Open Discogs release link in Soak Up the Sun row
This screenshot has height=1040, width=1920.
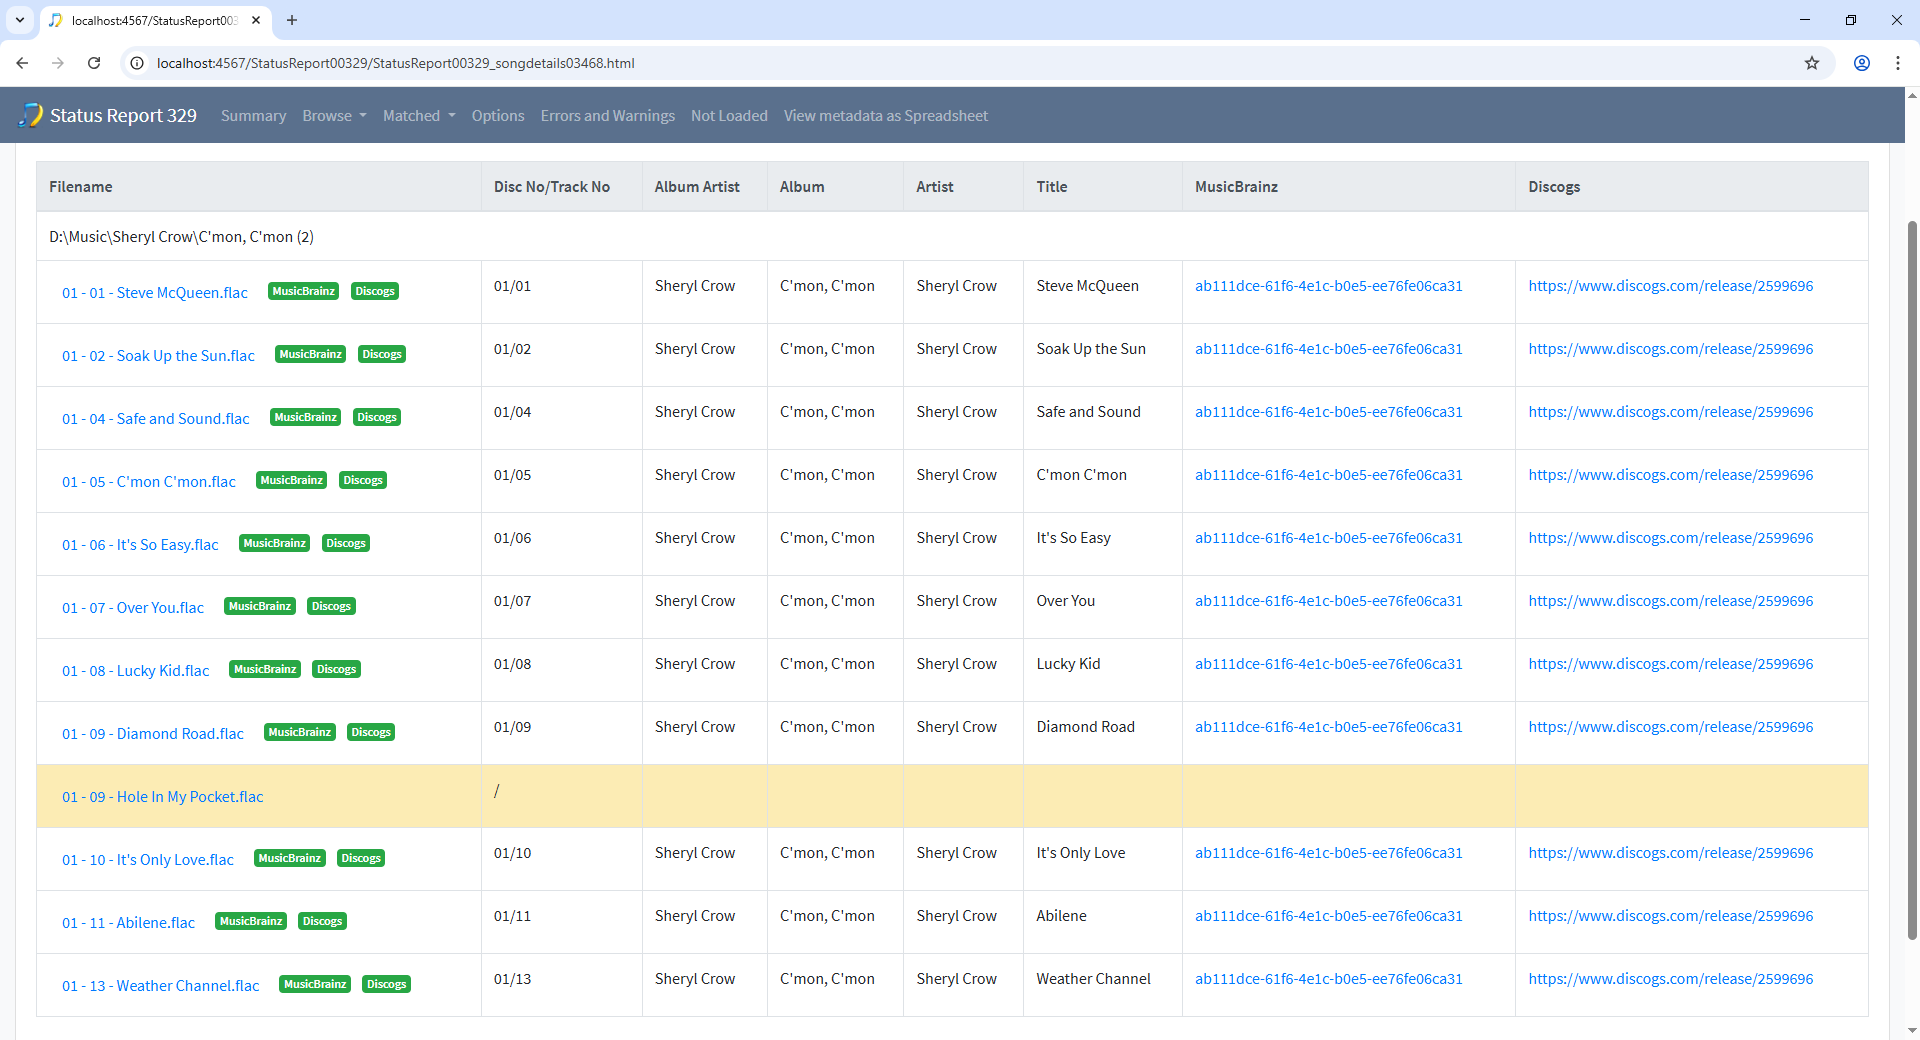pos(1671,349)
